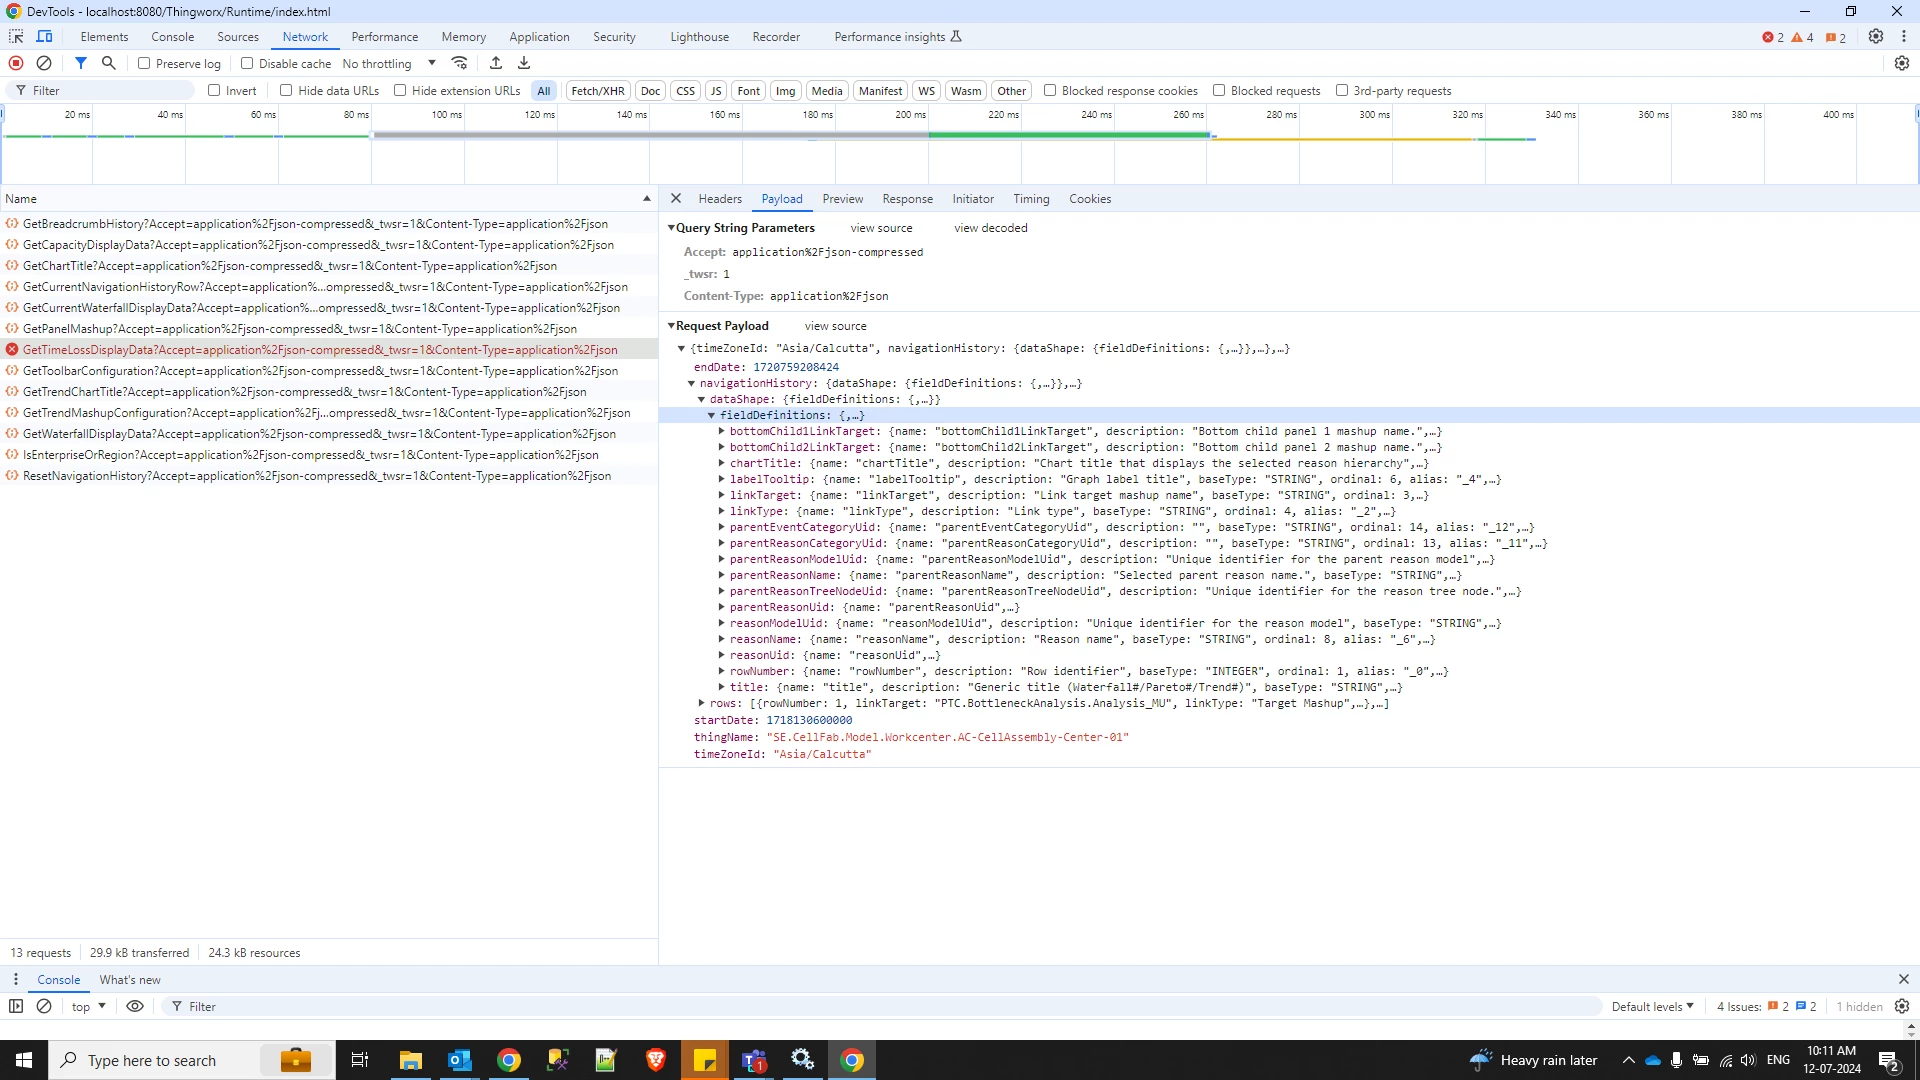Expand the rows array in payload

pyautogui.click(x=702, y=703)
